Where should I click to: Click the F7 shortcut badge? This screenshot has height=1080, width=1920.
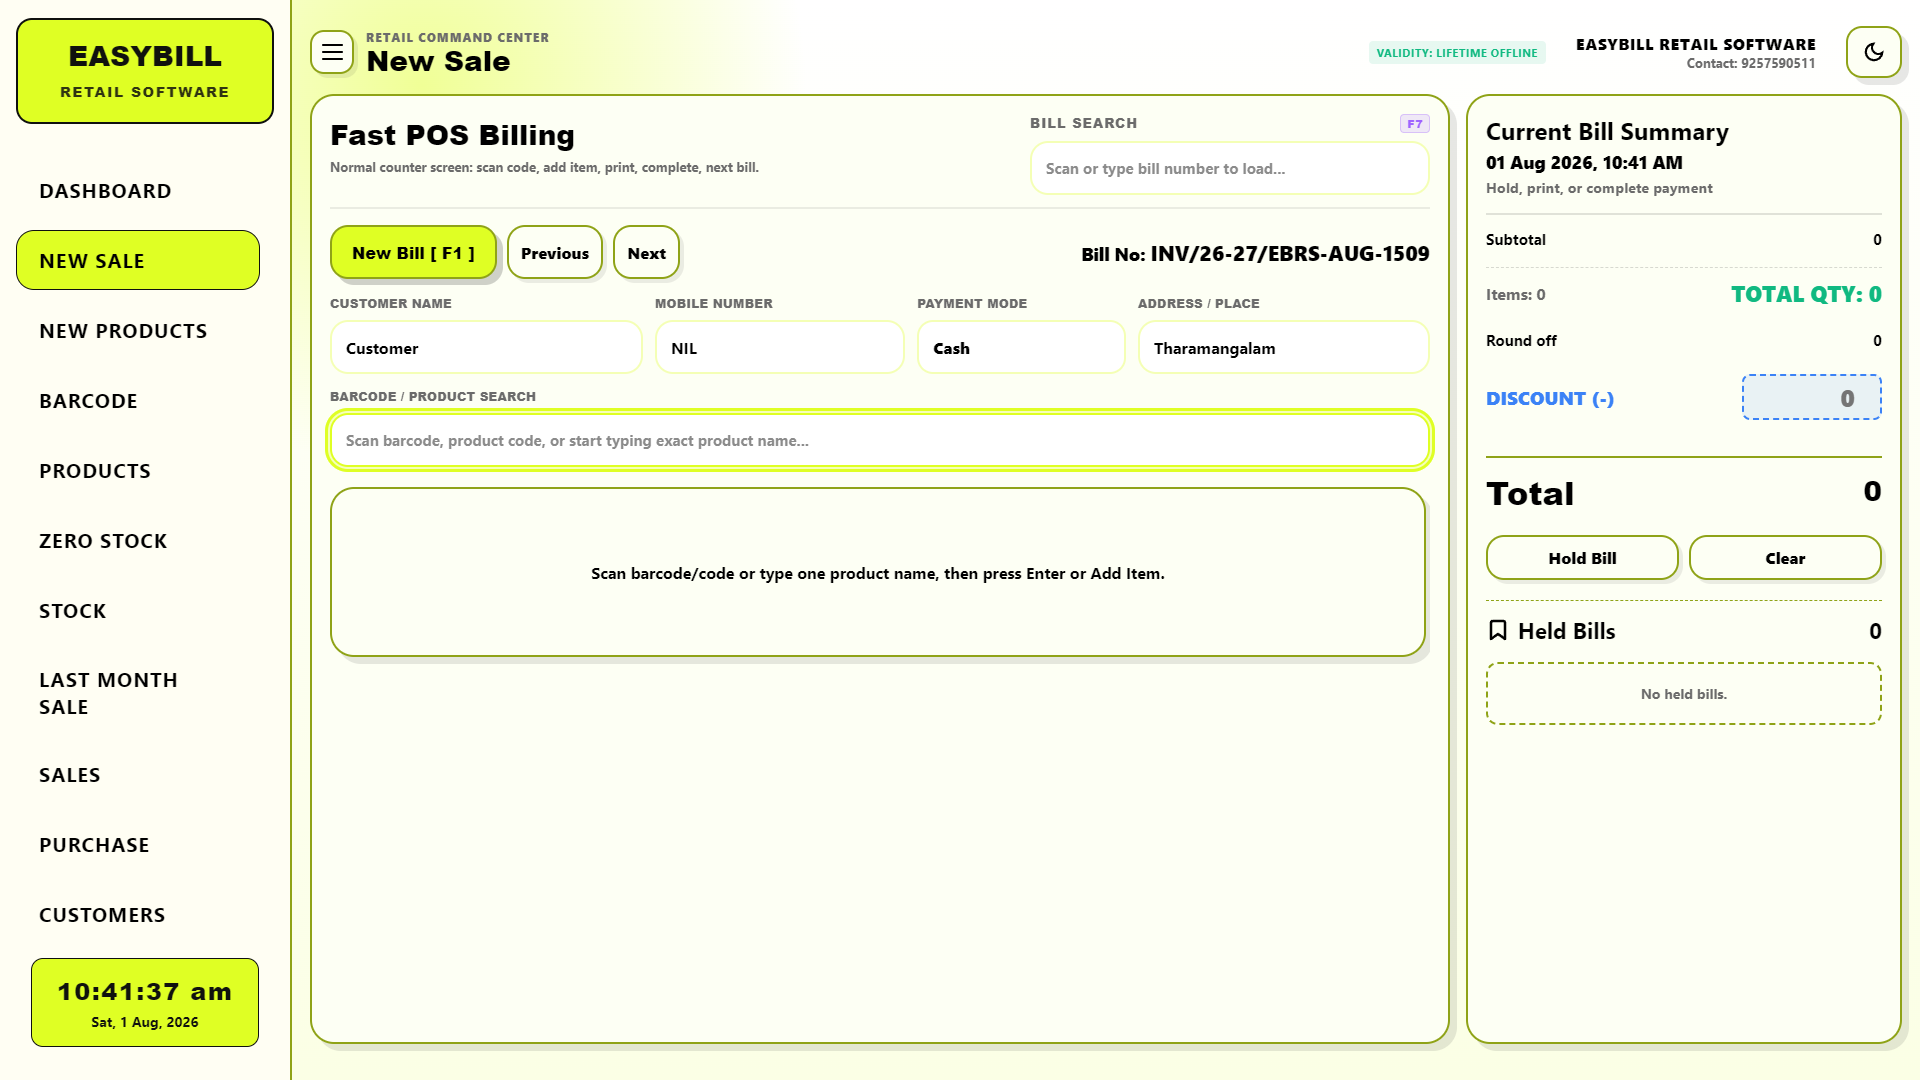pyautogui.click(x=1414, y=124)
